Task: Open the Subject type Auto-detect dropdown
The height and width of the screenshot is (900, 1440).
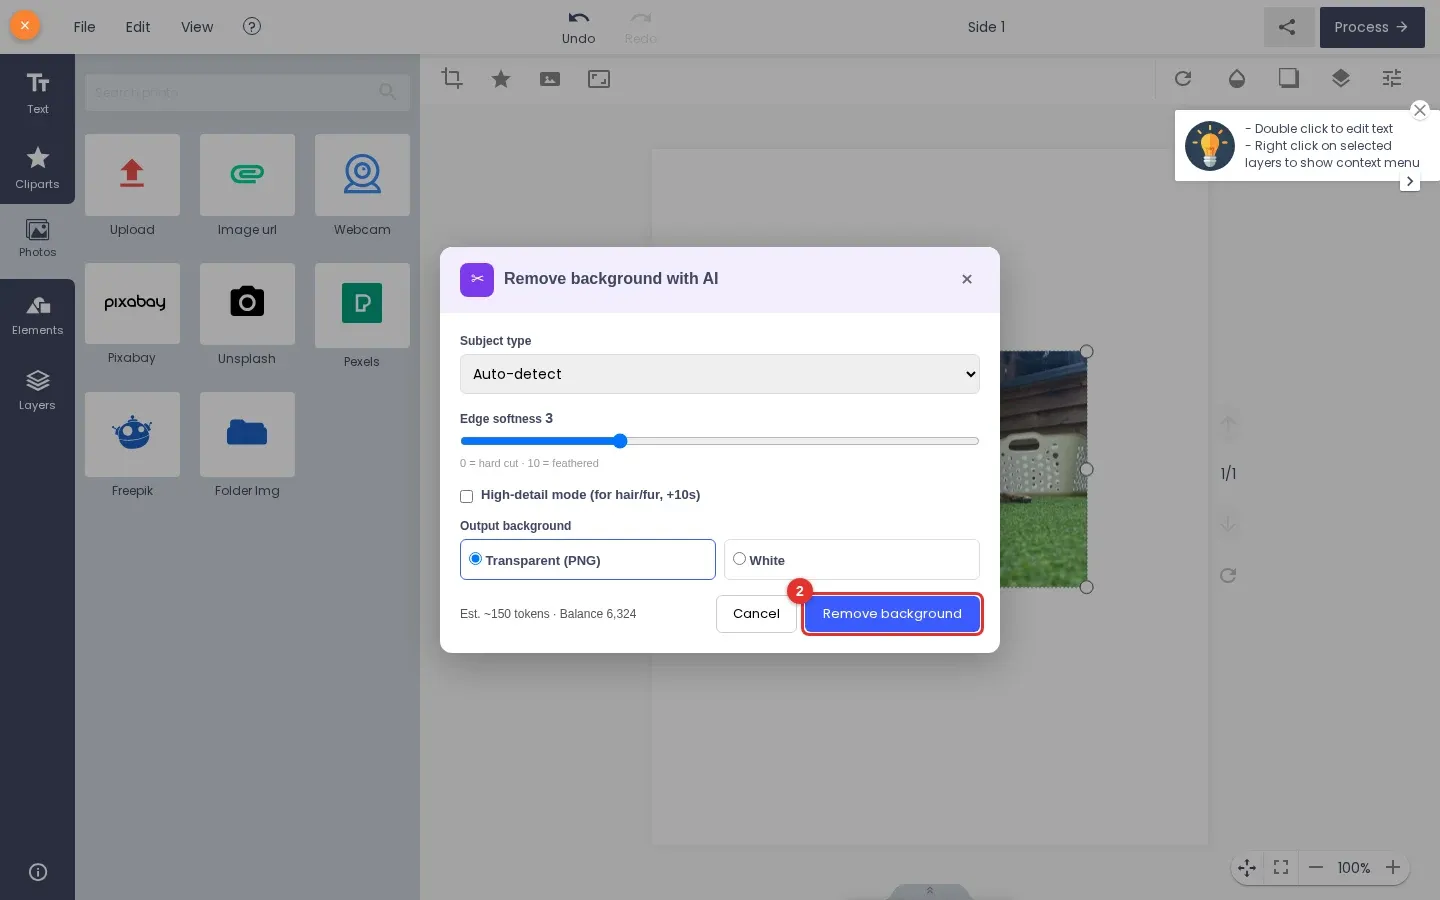Action: click(x=719, y=374)
